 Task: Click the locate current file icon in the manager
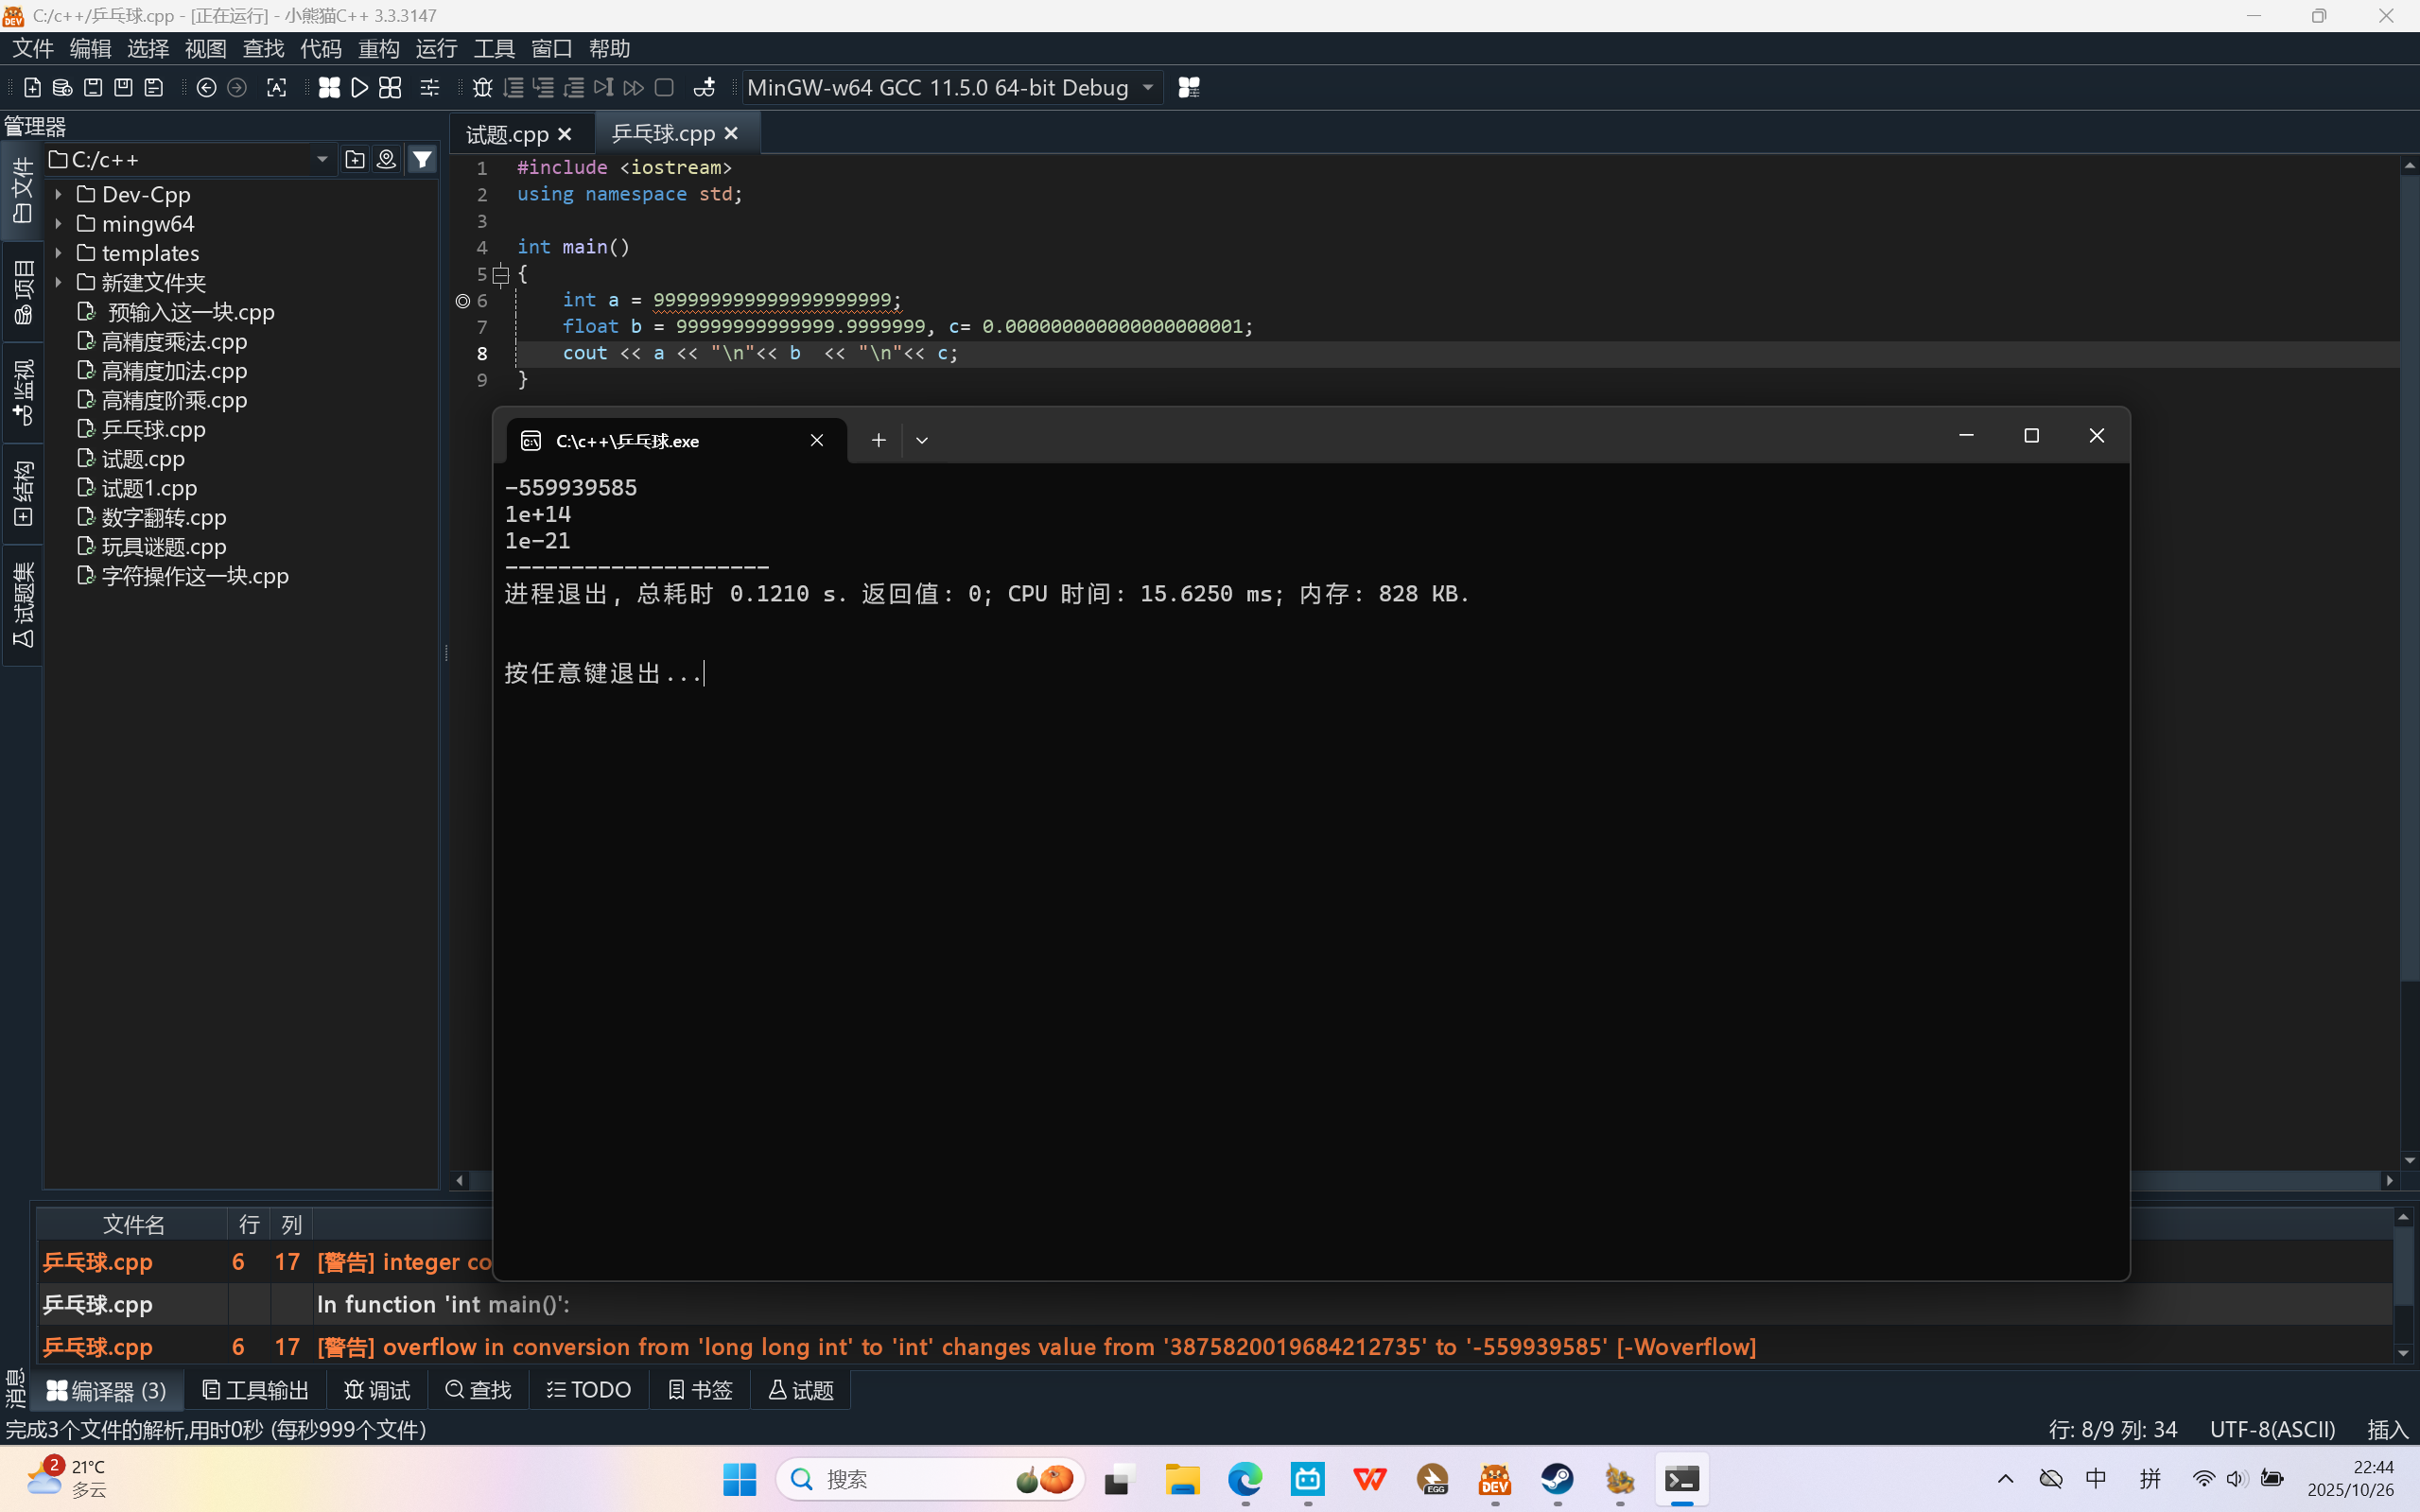[386, 159]
